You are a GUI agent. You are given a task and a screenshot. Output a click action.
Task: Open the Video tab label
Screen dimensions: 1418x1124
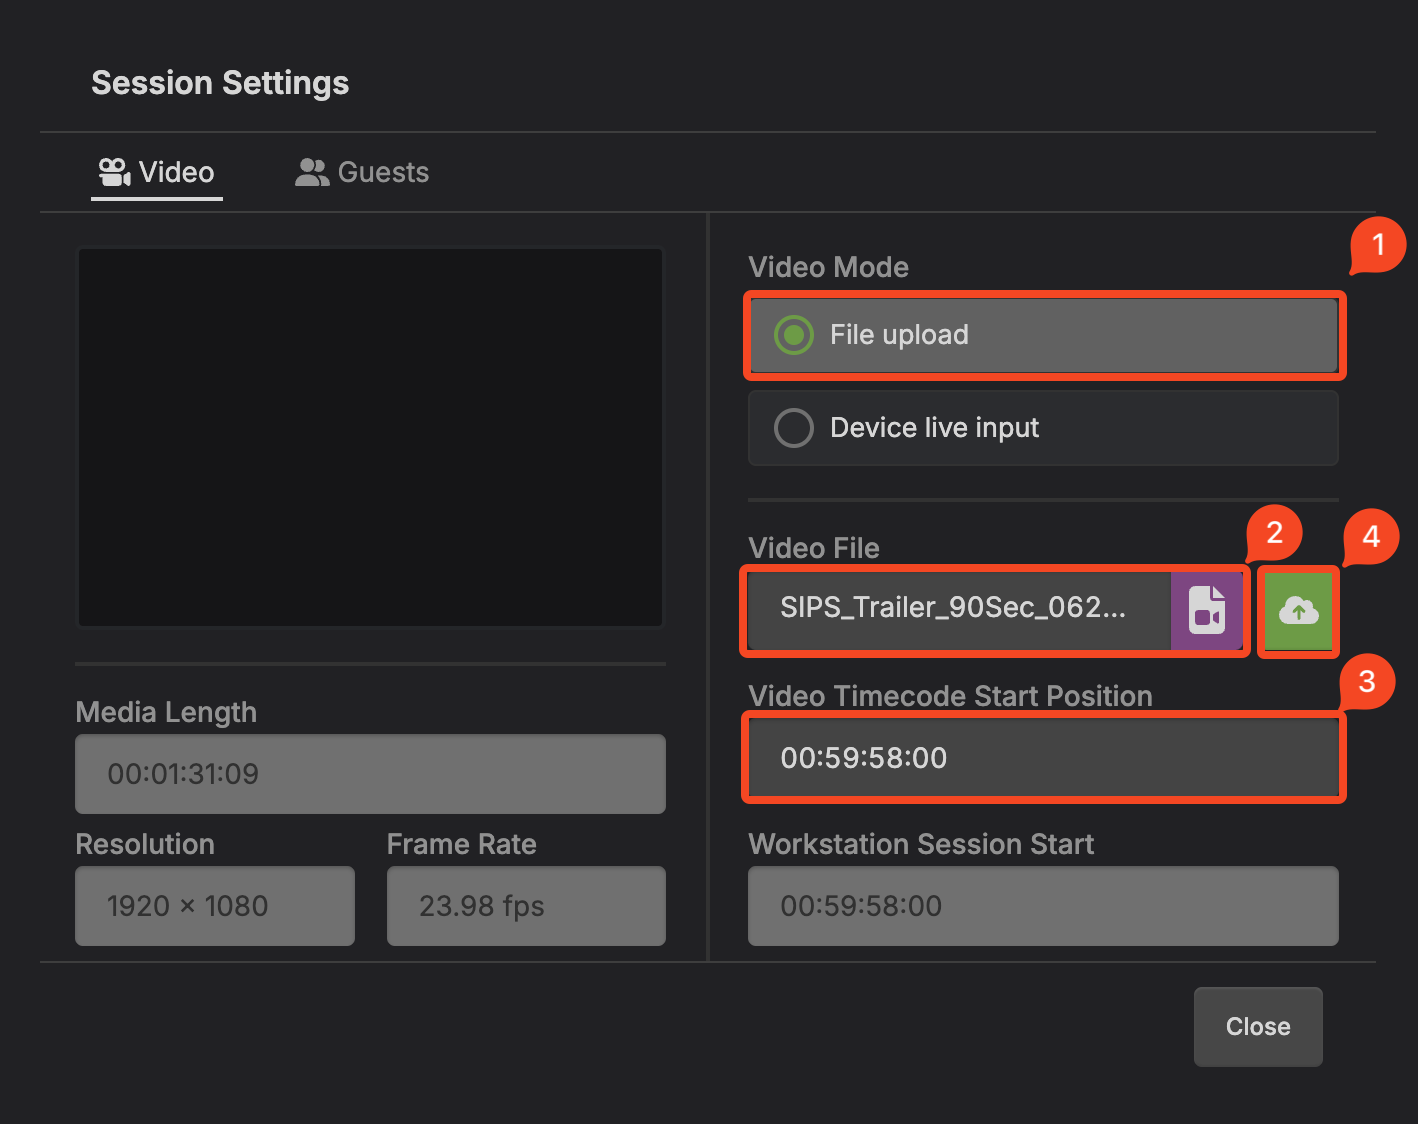176,172
